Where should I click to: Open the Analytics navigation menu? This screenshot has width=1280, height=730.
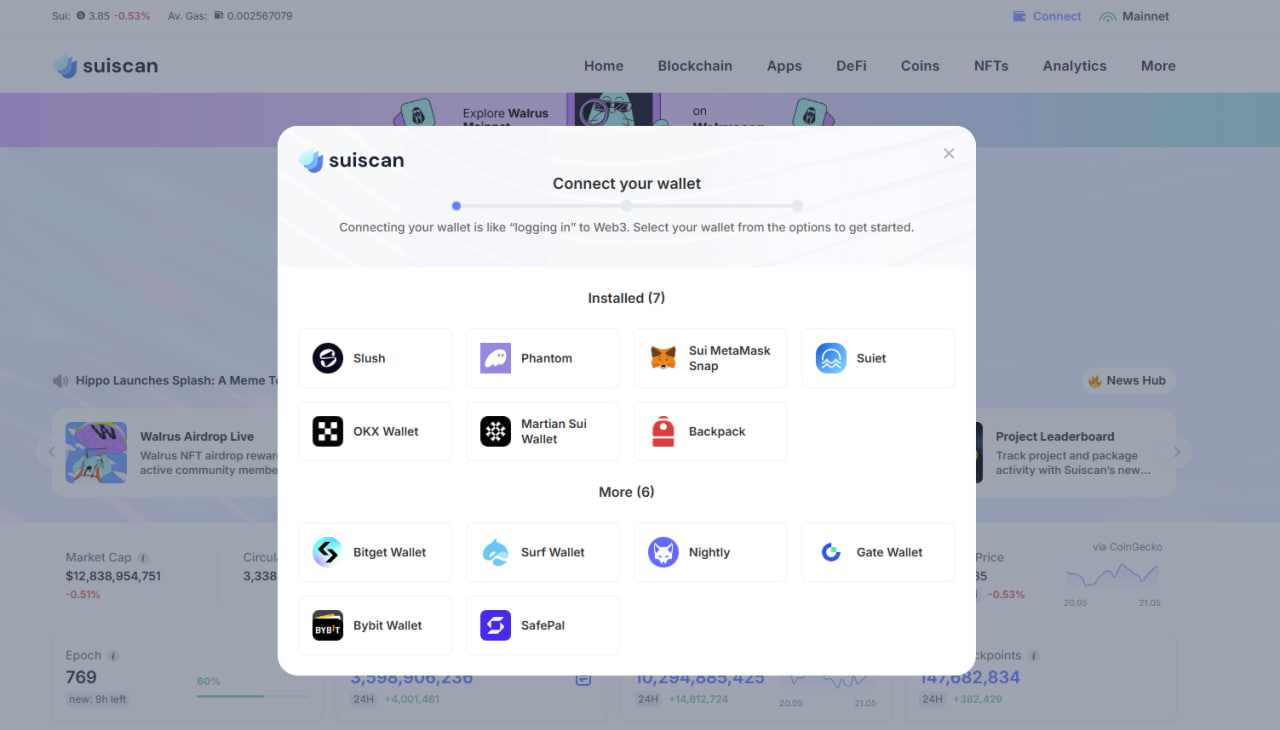coord(1074,66)
